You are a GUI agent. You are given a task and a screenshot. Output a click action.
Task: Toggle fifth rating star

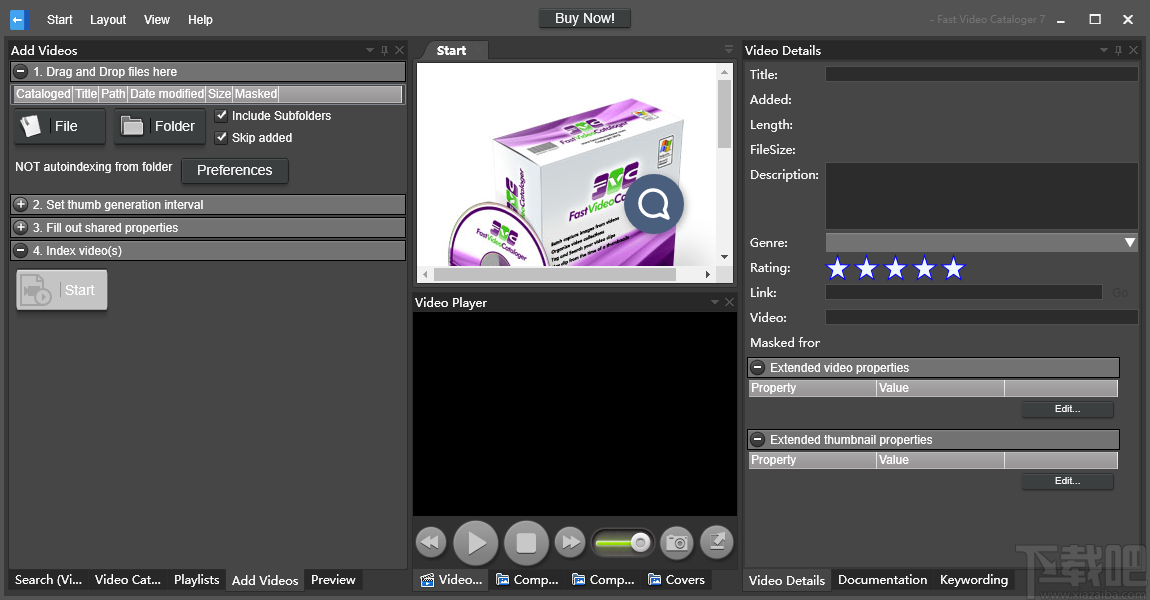[x=953, y=268]
